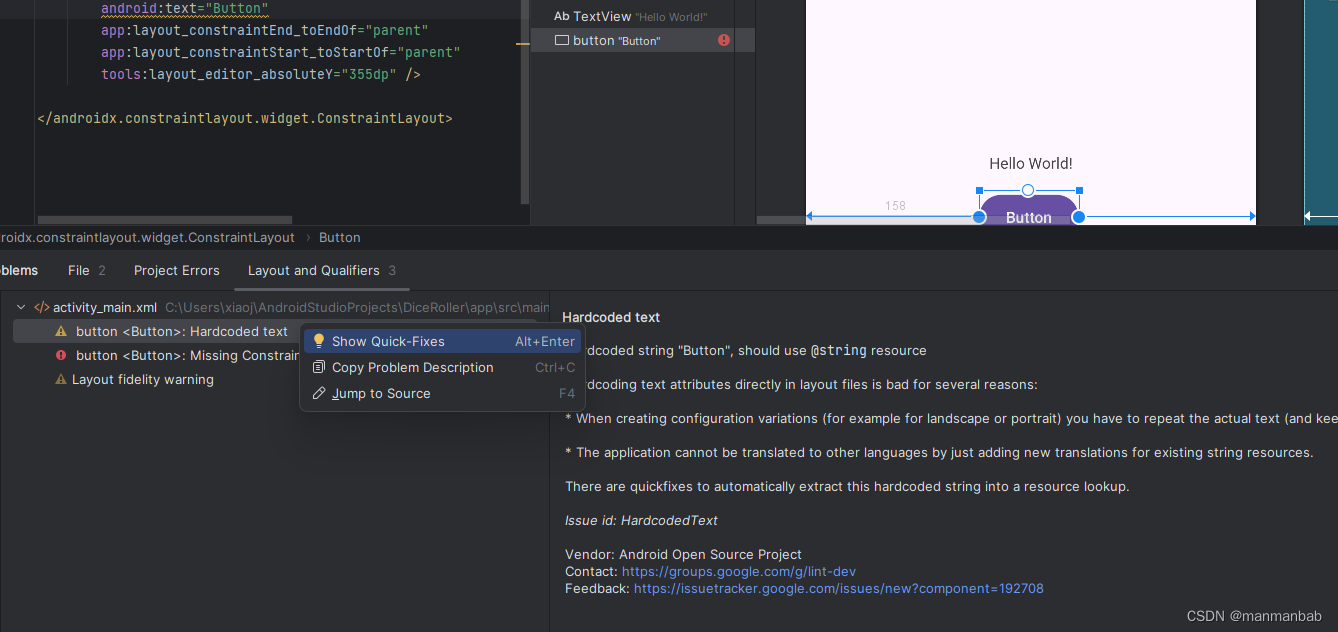Open the Layout and Qualifiers tab
This screenshot has height=632, width=1338.
[322, 270]
